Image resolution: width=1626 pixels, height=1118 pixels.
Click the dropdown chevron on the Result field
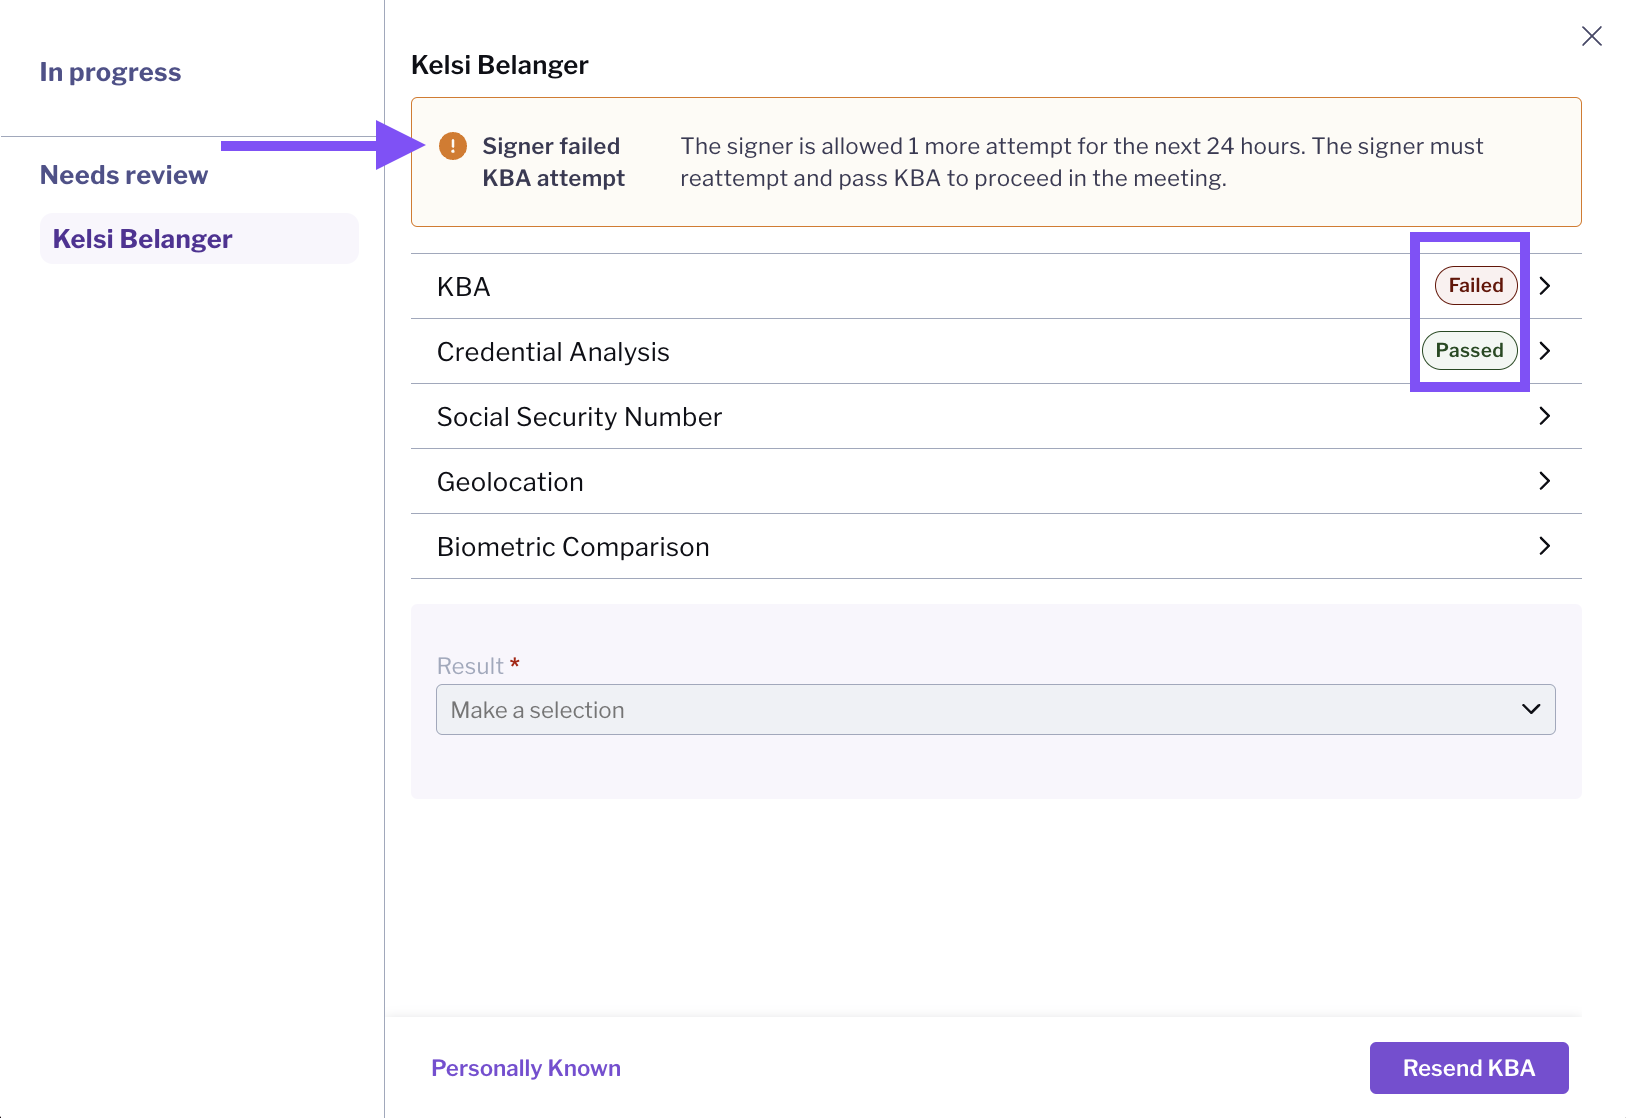(x=1530, y=709)
